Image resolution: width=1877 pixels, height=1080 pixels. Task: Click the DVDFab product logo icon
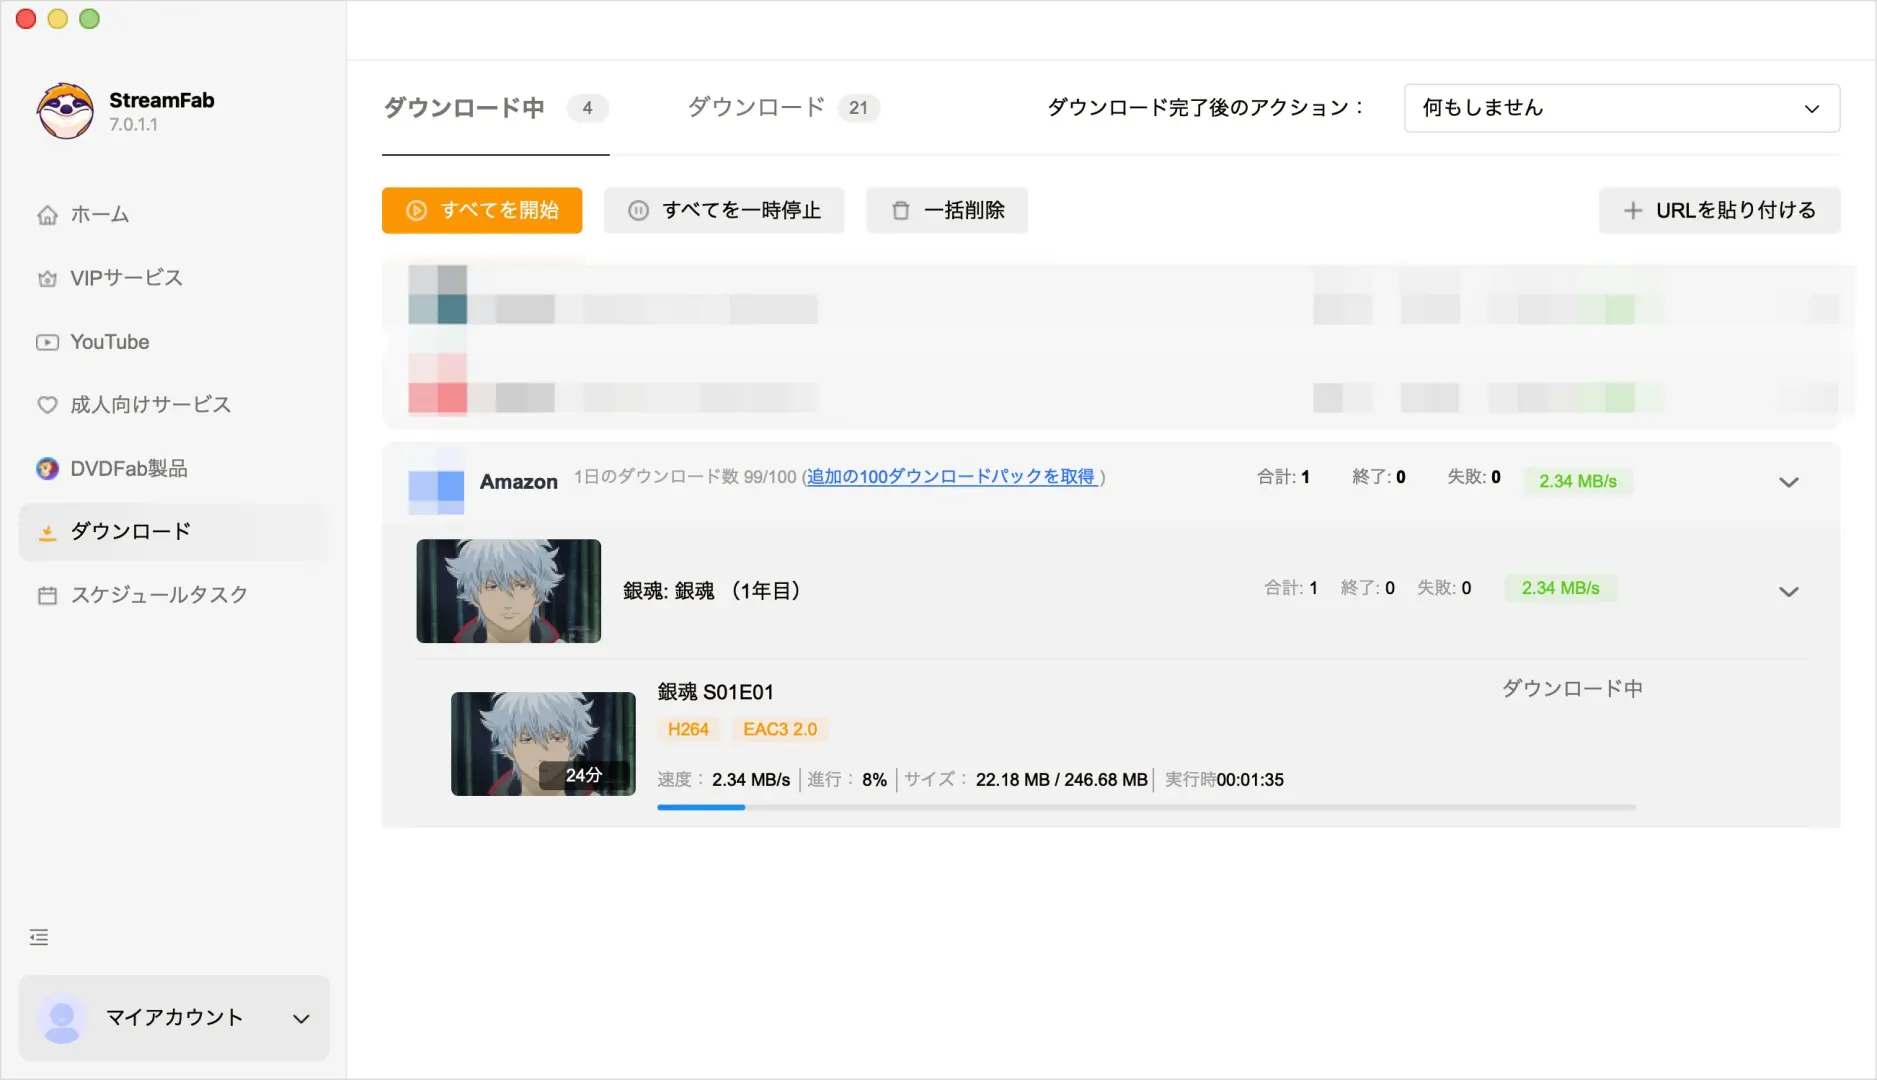(47, 469)
